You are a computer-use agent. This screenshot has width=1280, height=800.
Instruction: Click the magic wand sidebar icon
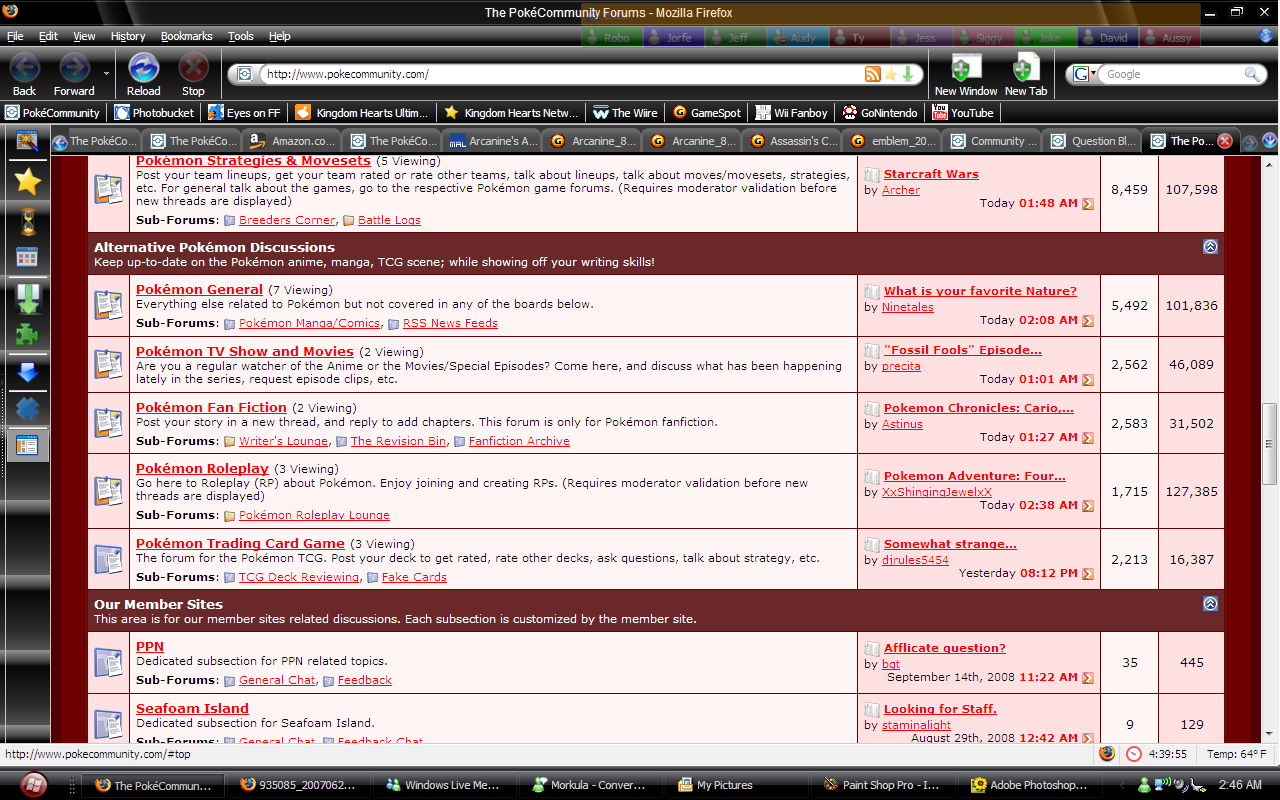click(x=27, y=141)
